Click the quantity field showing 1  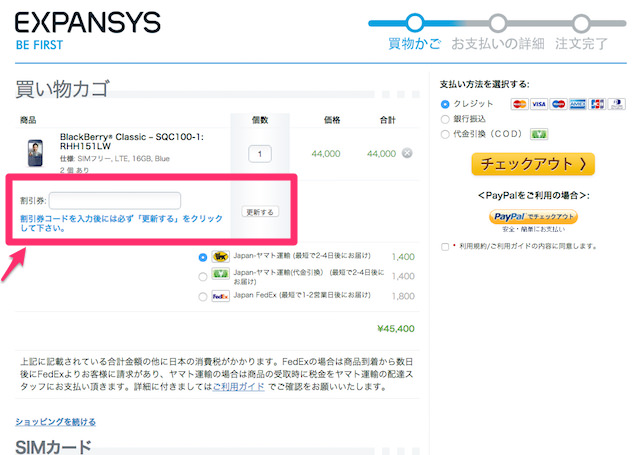260,154
